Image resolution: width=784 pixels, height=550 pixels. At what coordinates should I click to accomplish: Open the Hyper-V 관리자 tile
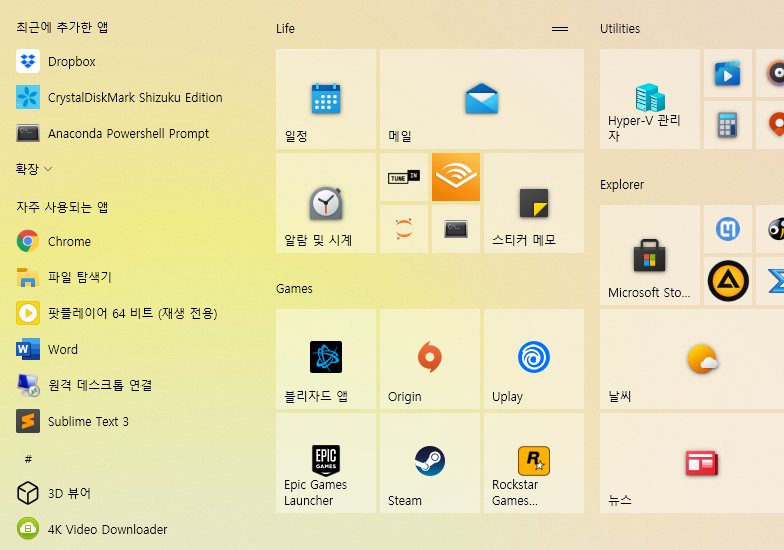click(650, 99)
